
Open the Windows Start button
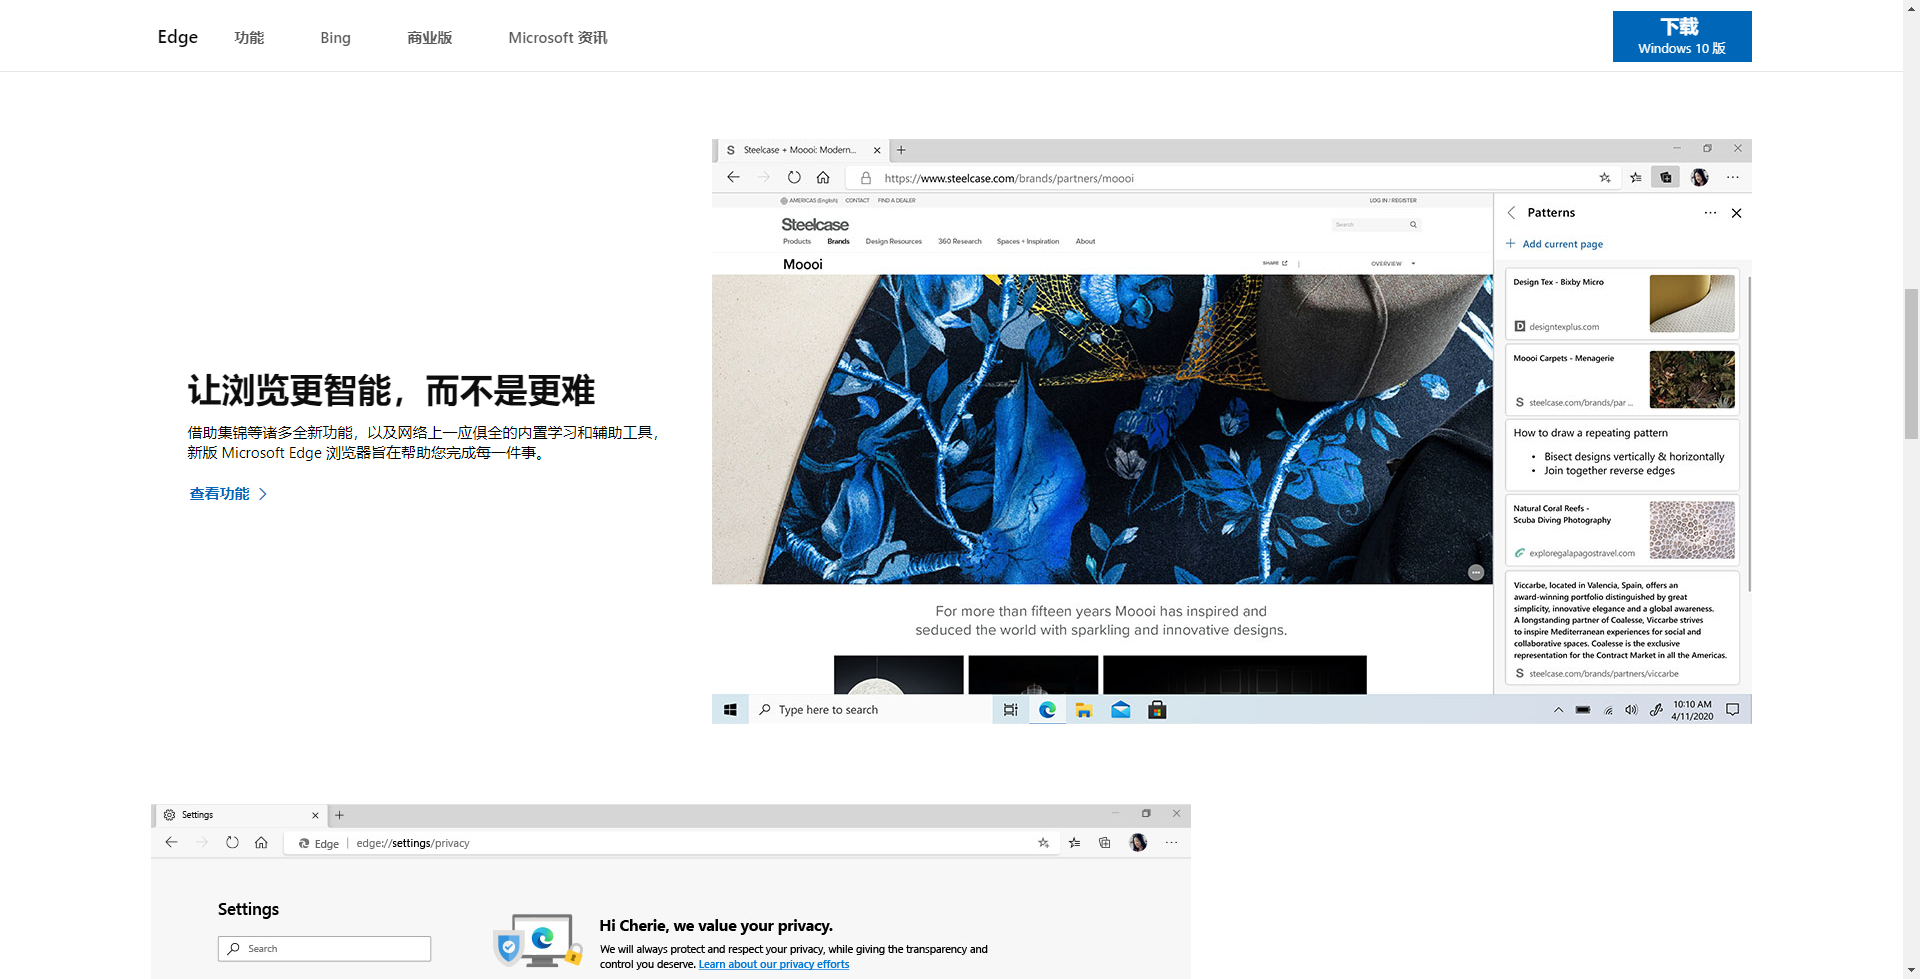[730, 710]
